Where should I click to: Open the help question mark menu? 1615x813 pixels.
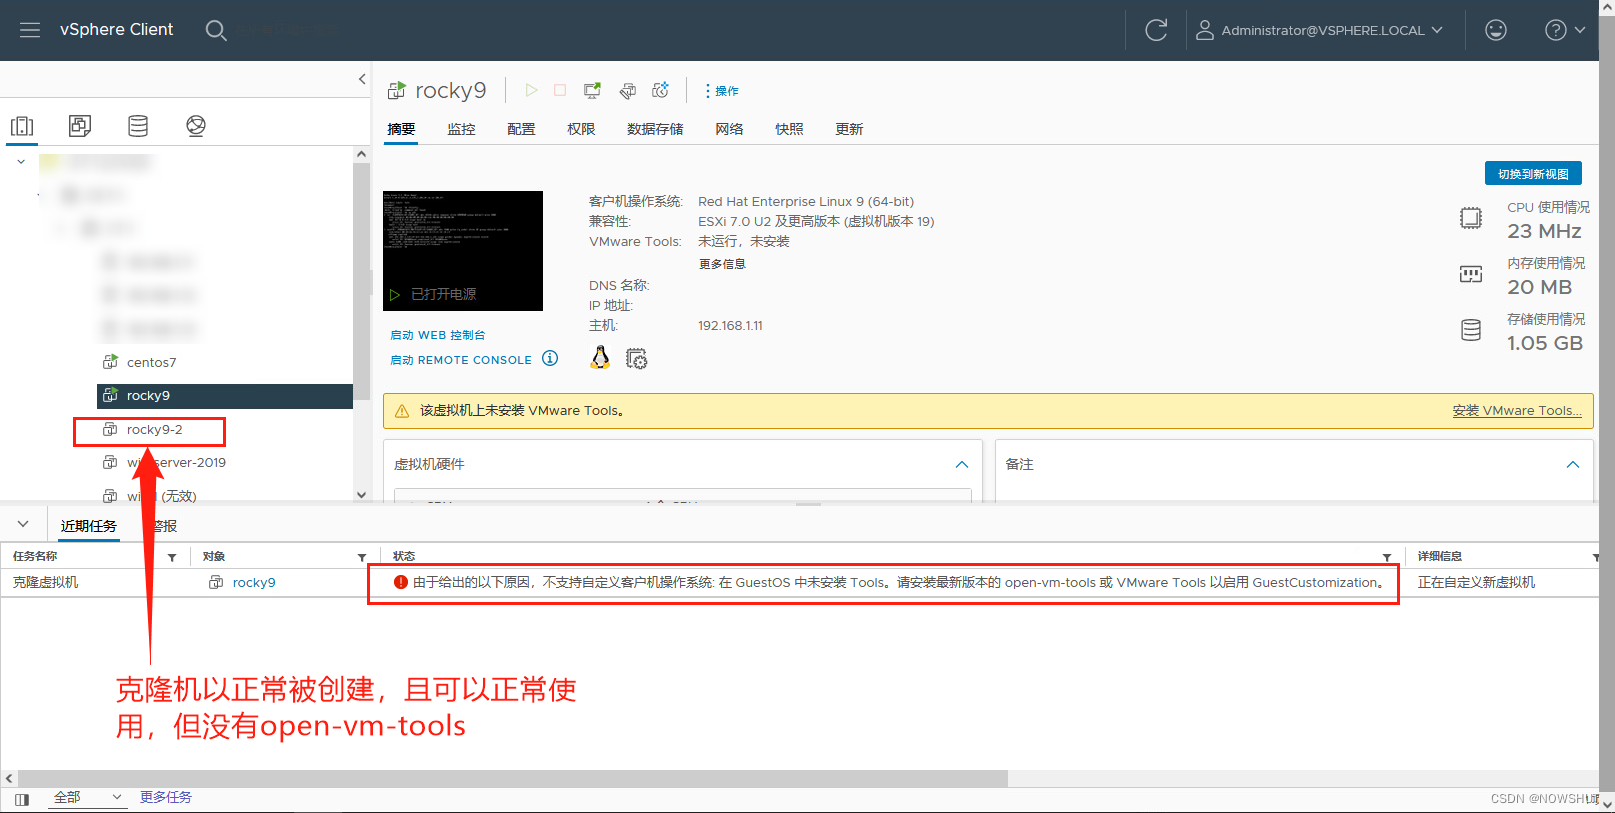click(1565, 30)
